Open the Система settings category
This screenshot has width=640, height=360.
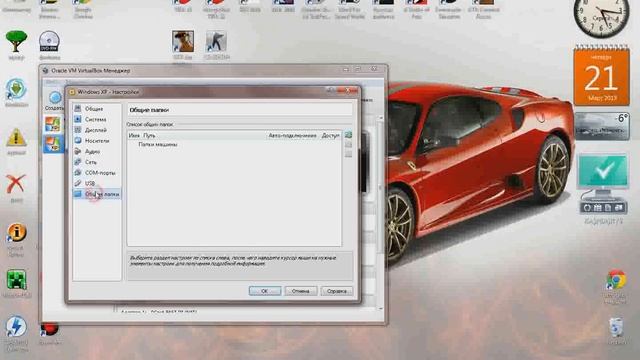96,119
